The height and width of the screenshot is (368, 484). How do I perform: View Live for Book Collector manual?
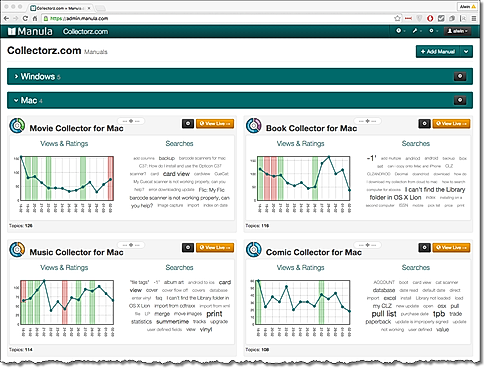[451, 124]
